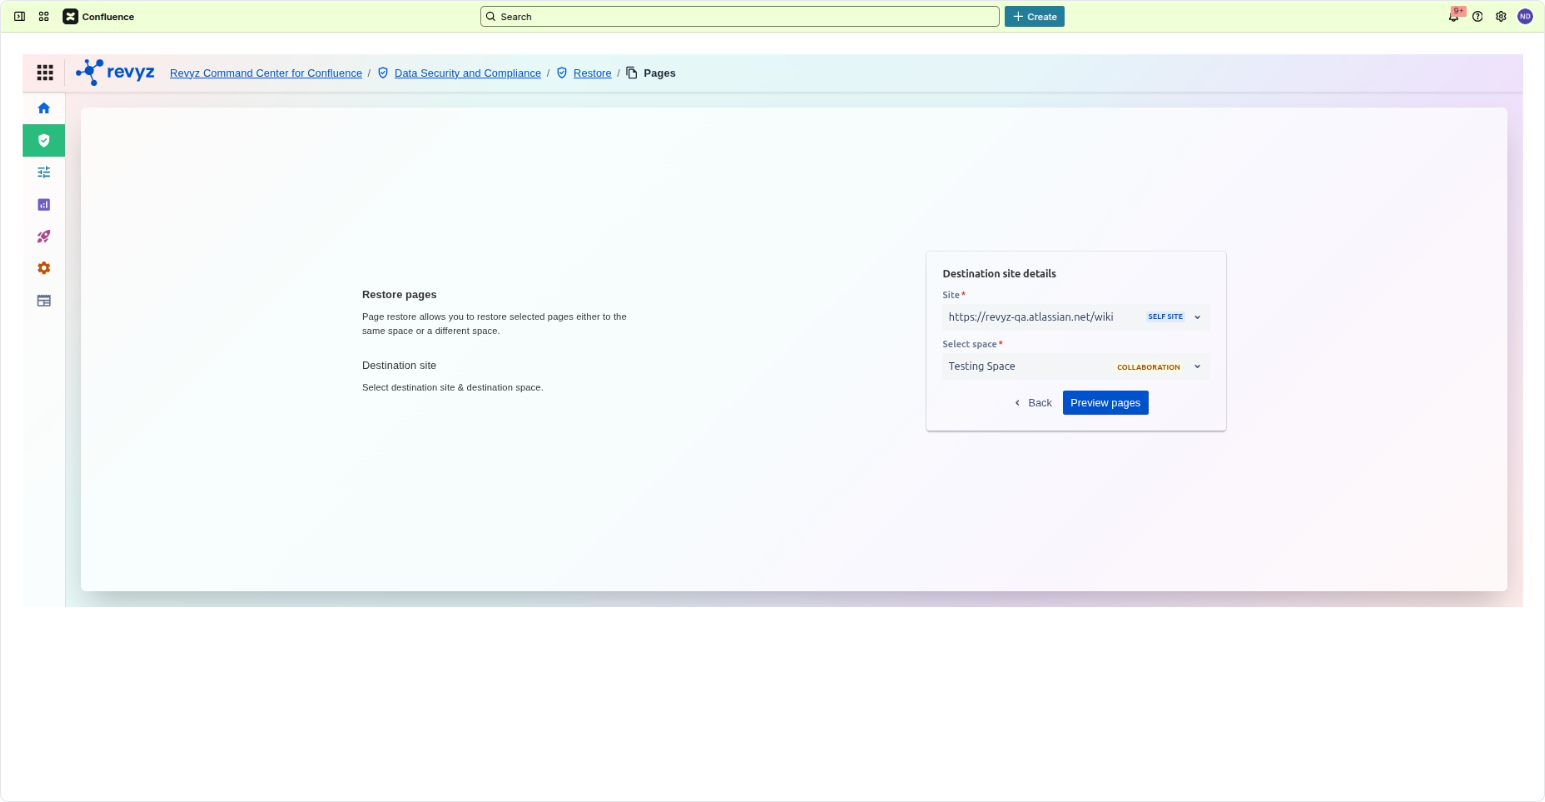Open the pink rocket icon in sidebar
1545x802 pixels.
[x=44, y=237]
